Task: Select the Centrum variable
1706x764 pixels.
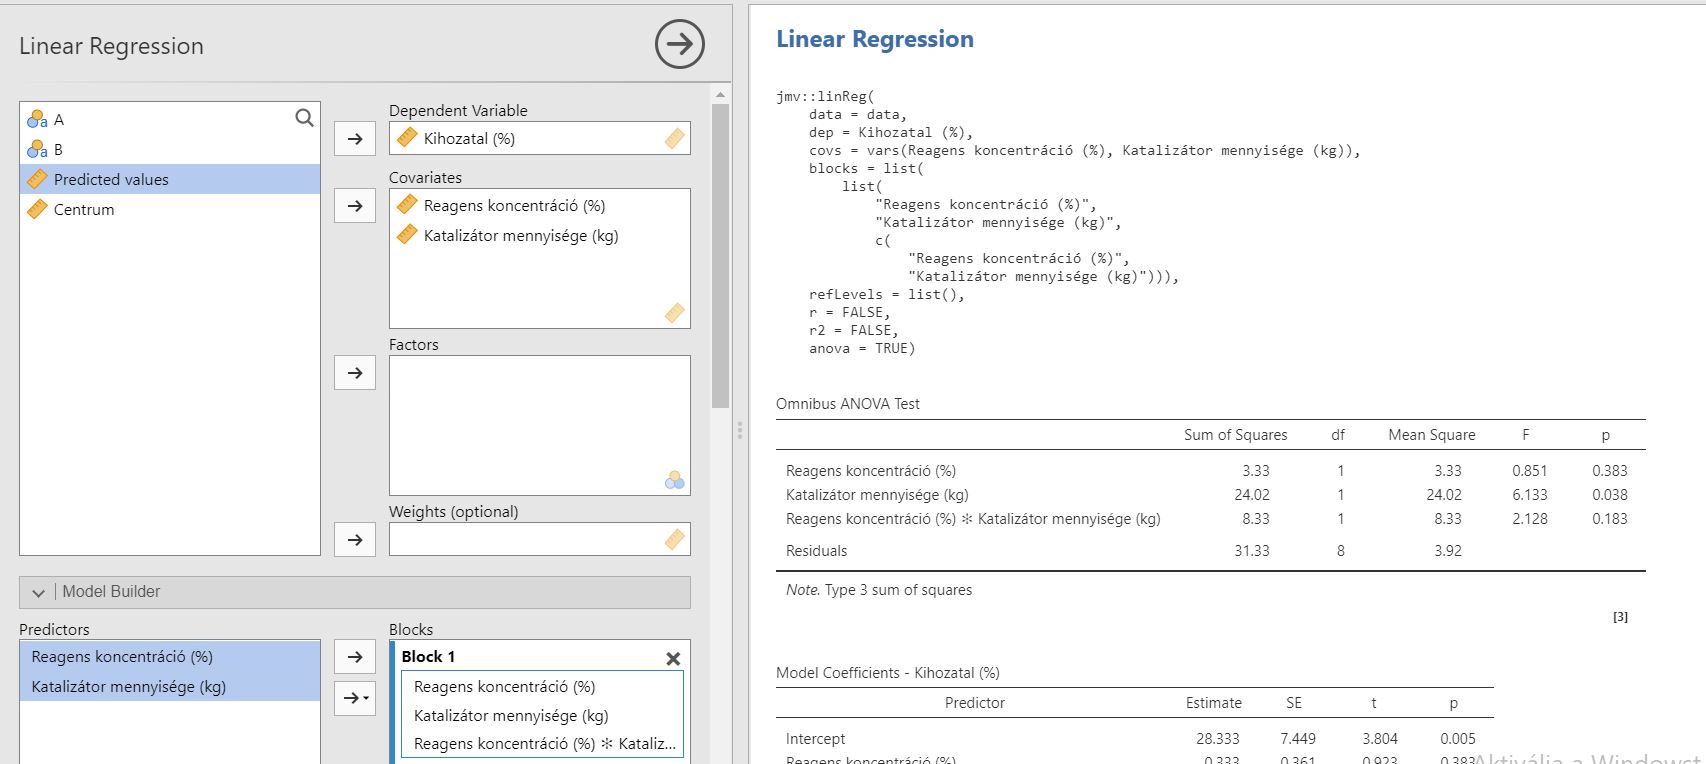Action: (84, 210)
